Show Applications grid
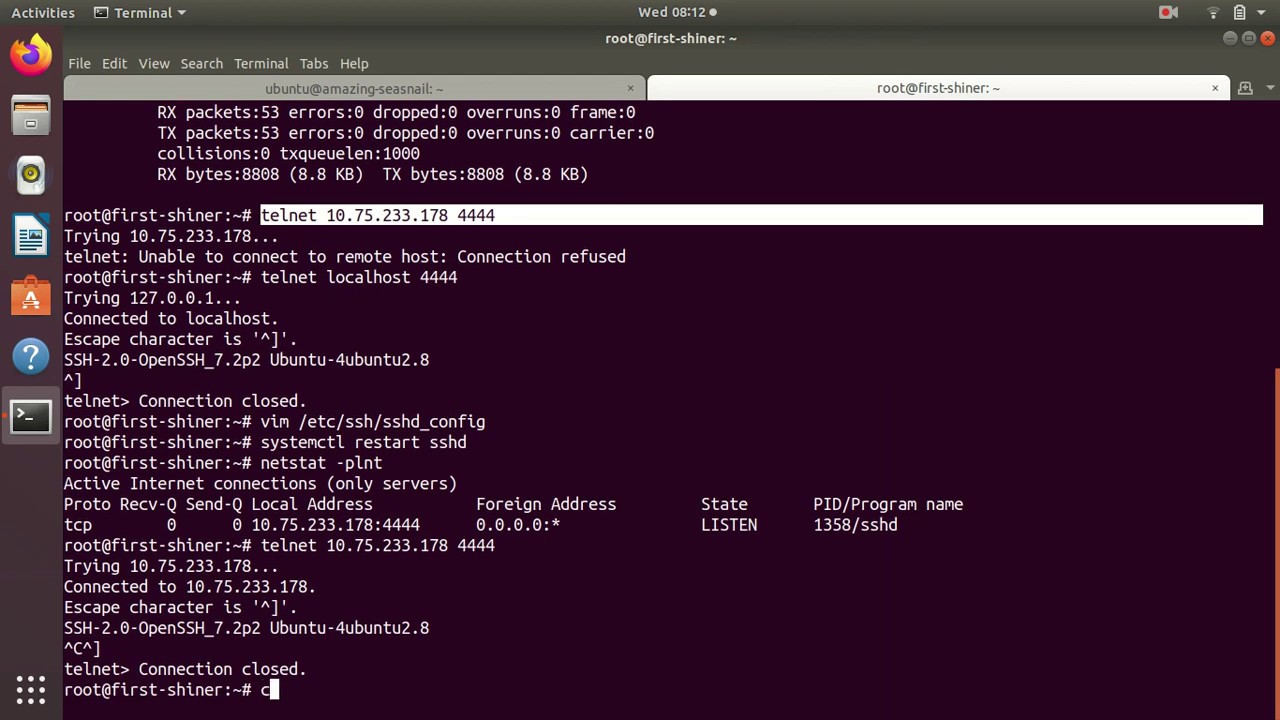Image resolution: width=1280 pixels, height=720 pixels. 31,689
